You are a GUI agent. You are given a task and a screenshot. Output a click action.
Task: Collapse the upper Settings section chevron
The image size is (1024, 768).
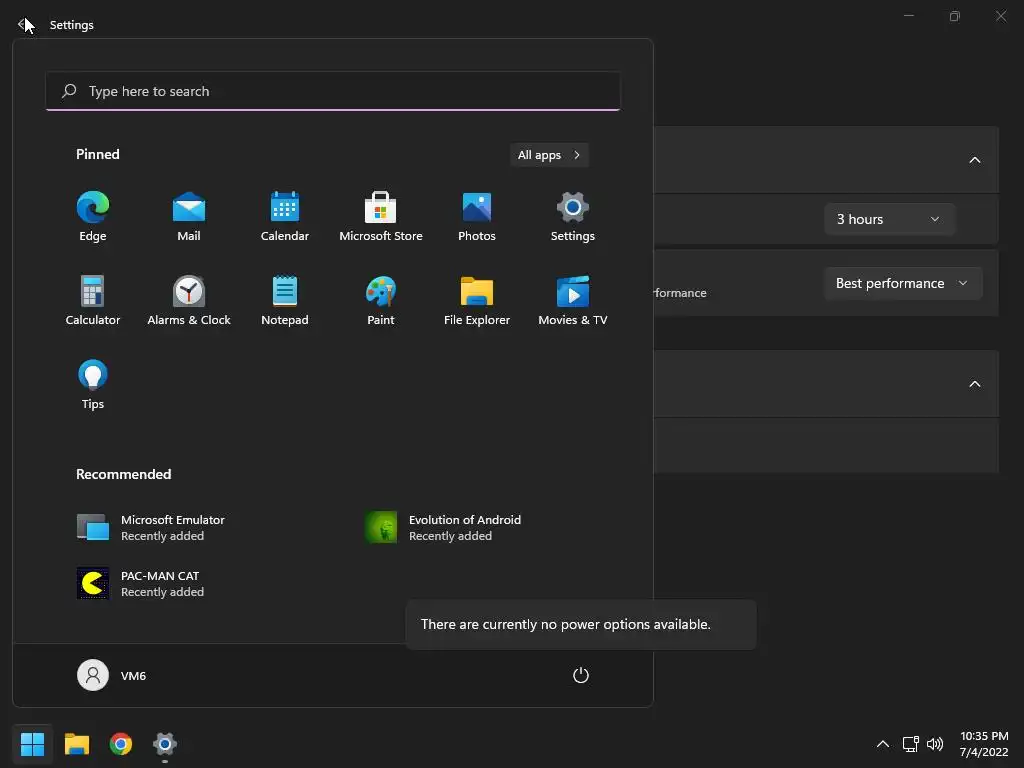(974, 160)
